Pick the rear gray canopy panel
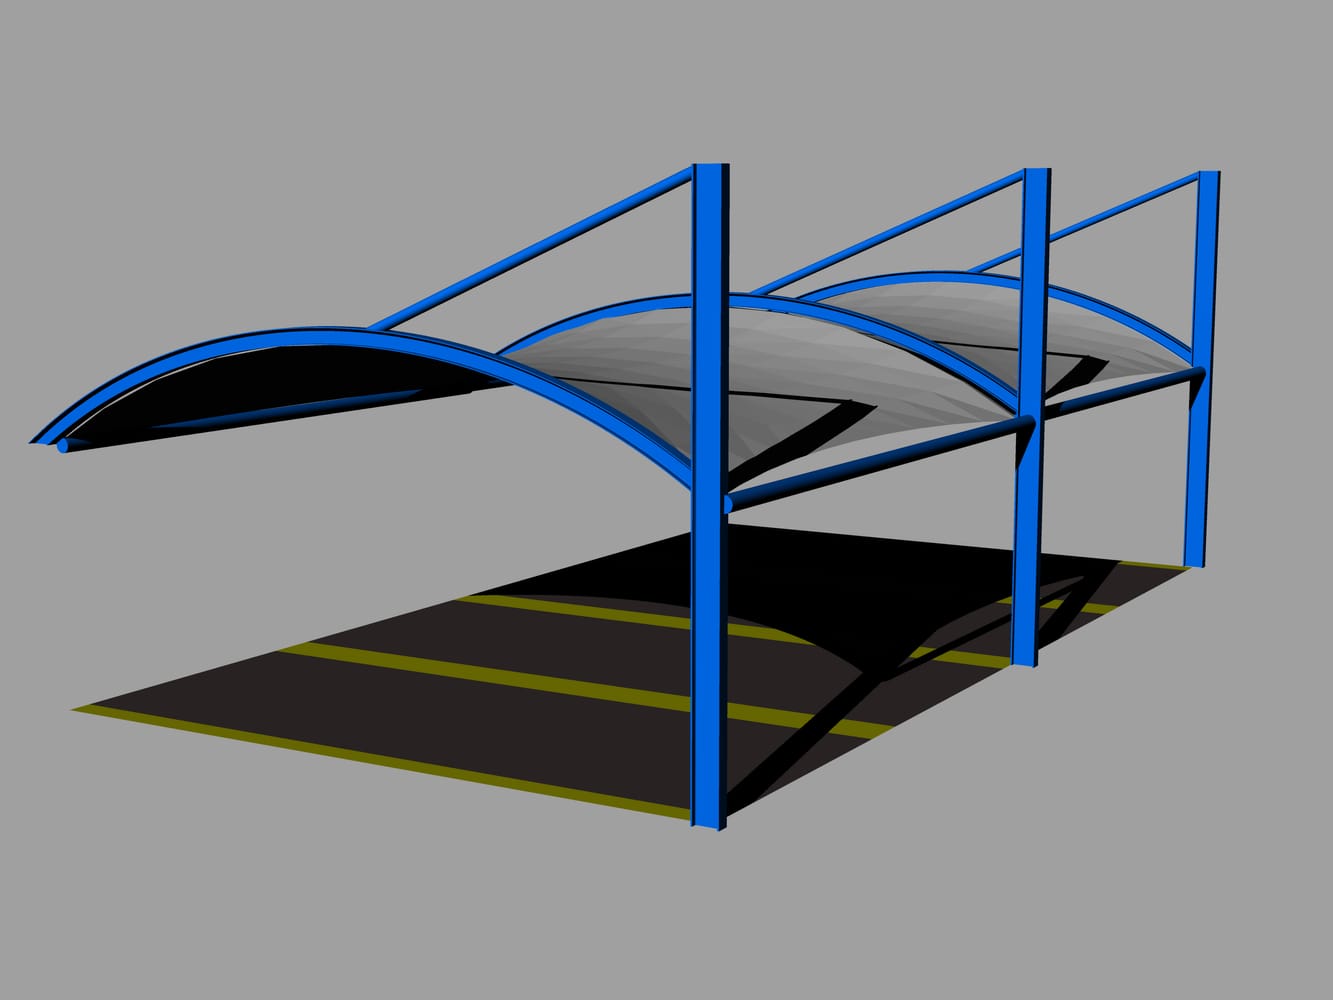This screenshot has height=1000, width=1333. coord(1000,320)
